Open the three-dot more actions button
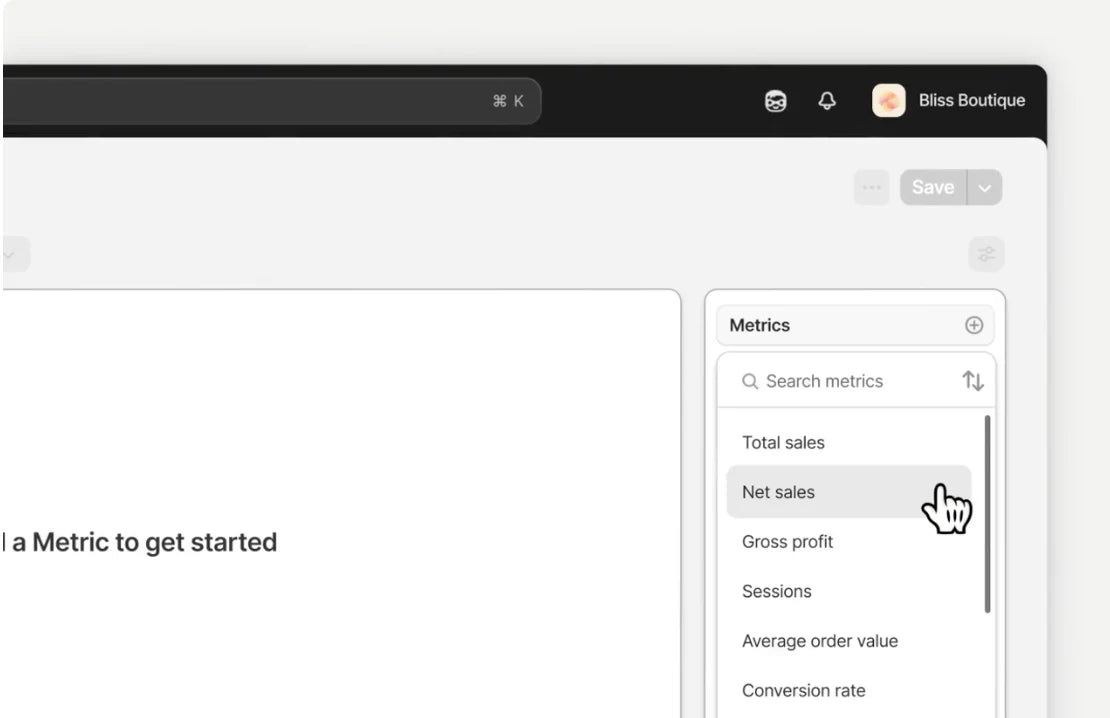Viewport: 1110px width, 718px height. tap(871, 188)
